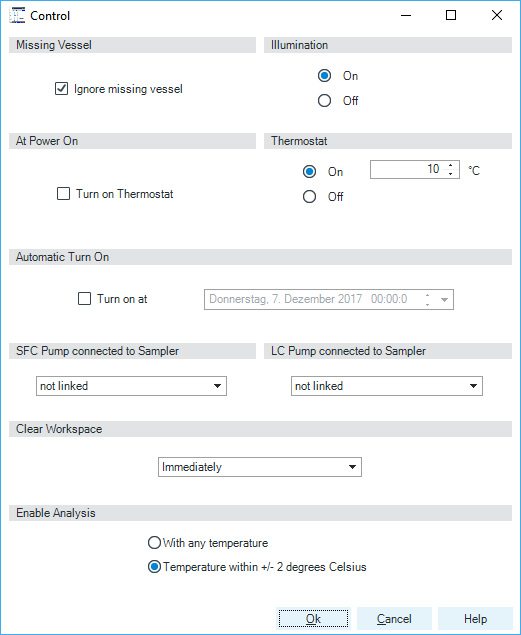
Task: Click the thermostat temperature value field
Action: (x=407, y=169)
